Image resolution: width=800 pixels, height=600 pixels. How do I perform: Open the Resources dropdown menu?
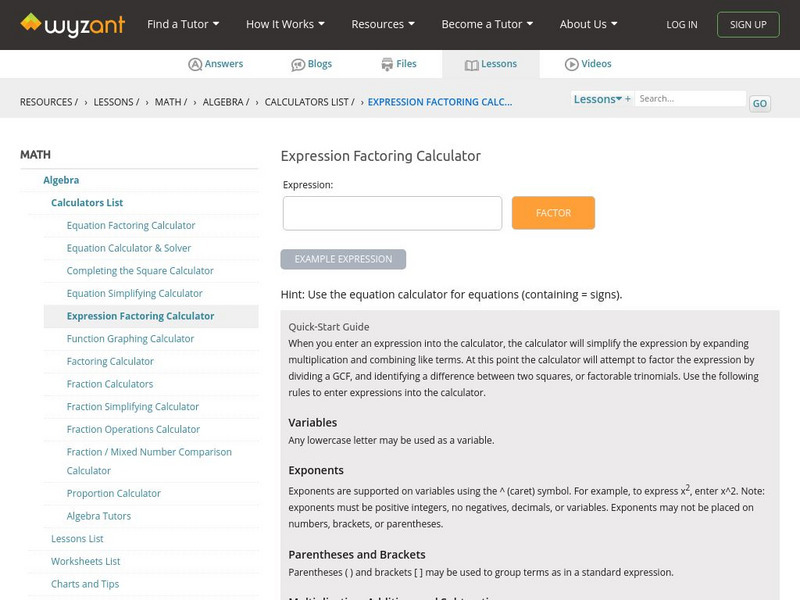pos(383,24)
